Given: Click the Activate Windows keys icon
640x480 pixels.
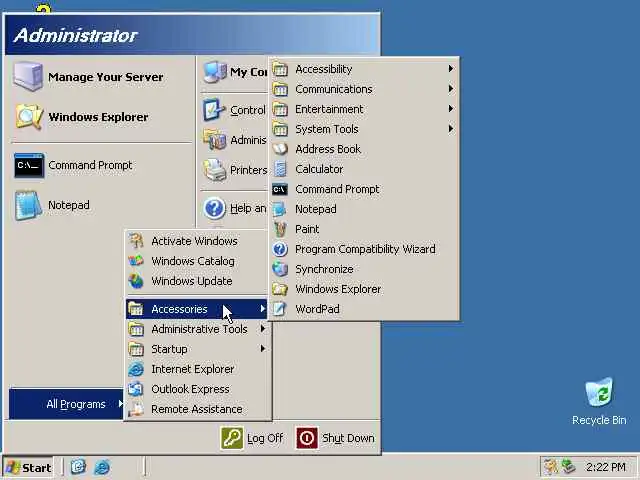Looking at the screenshot, I should (x=136, y=241).
